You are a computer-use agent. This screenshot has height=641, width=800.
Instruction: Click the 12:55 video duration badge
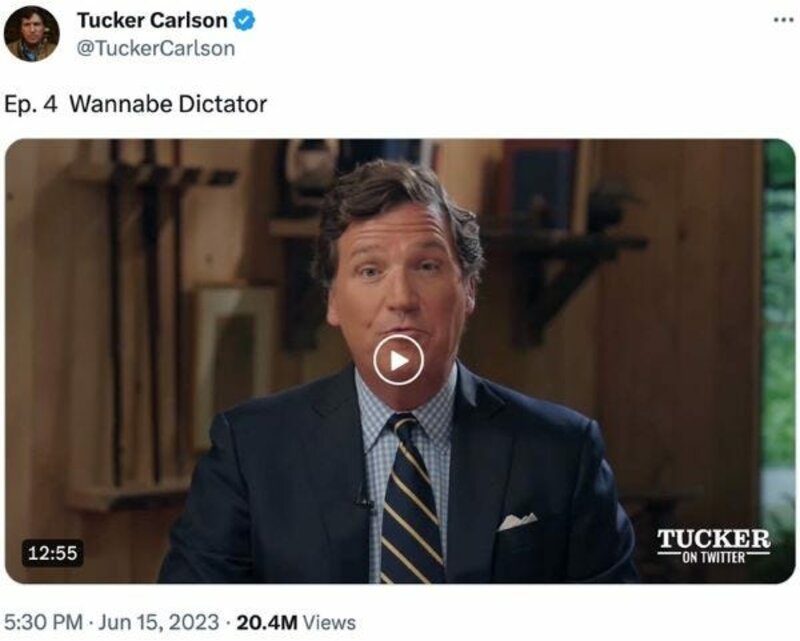click(52, 552)
